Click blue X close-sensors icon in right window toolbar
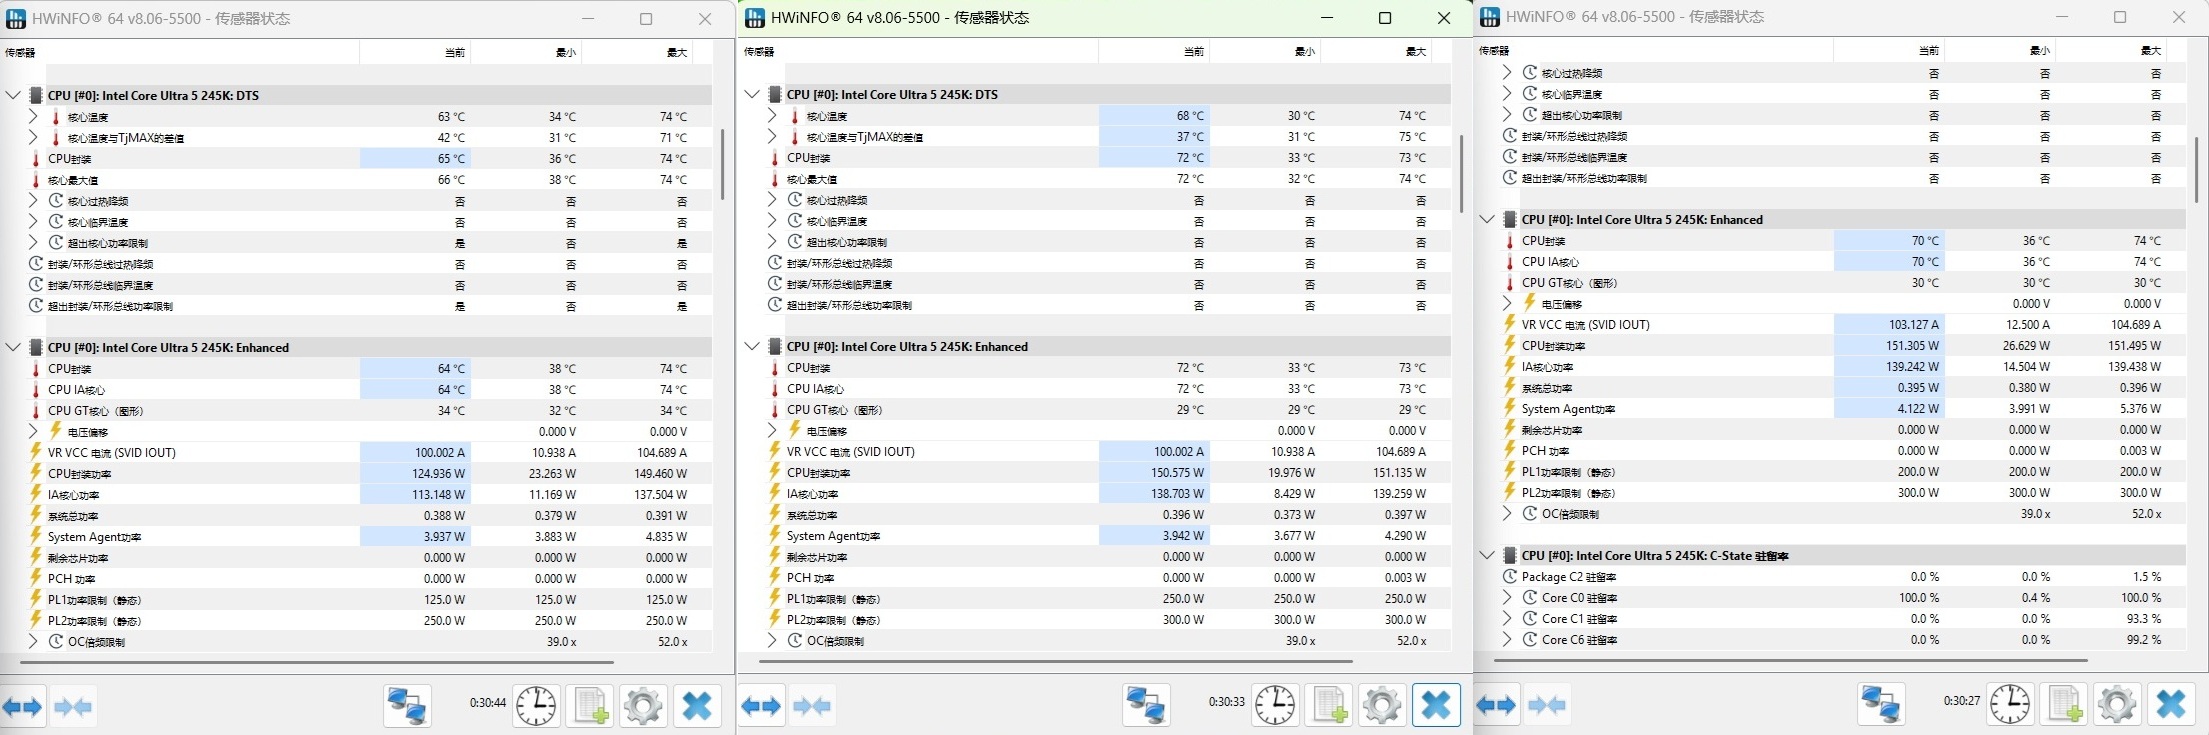 [2171, 704]
